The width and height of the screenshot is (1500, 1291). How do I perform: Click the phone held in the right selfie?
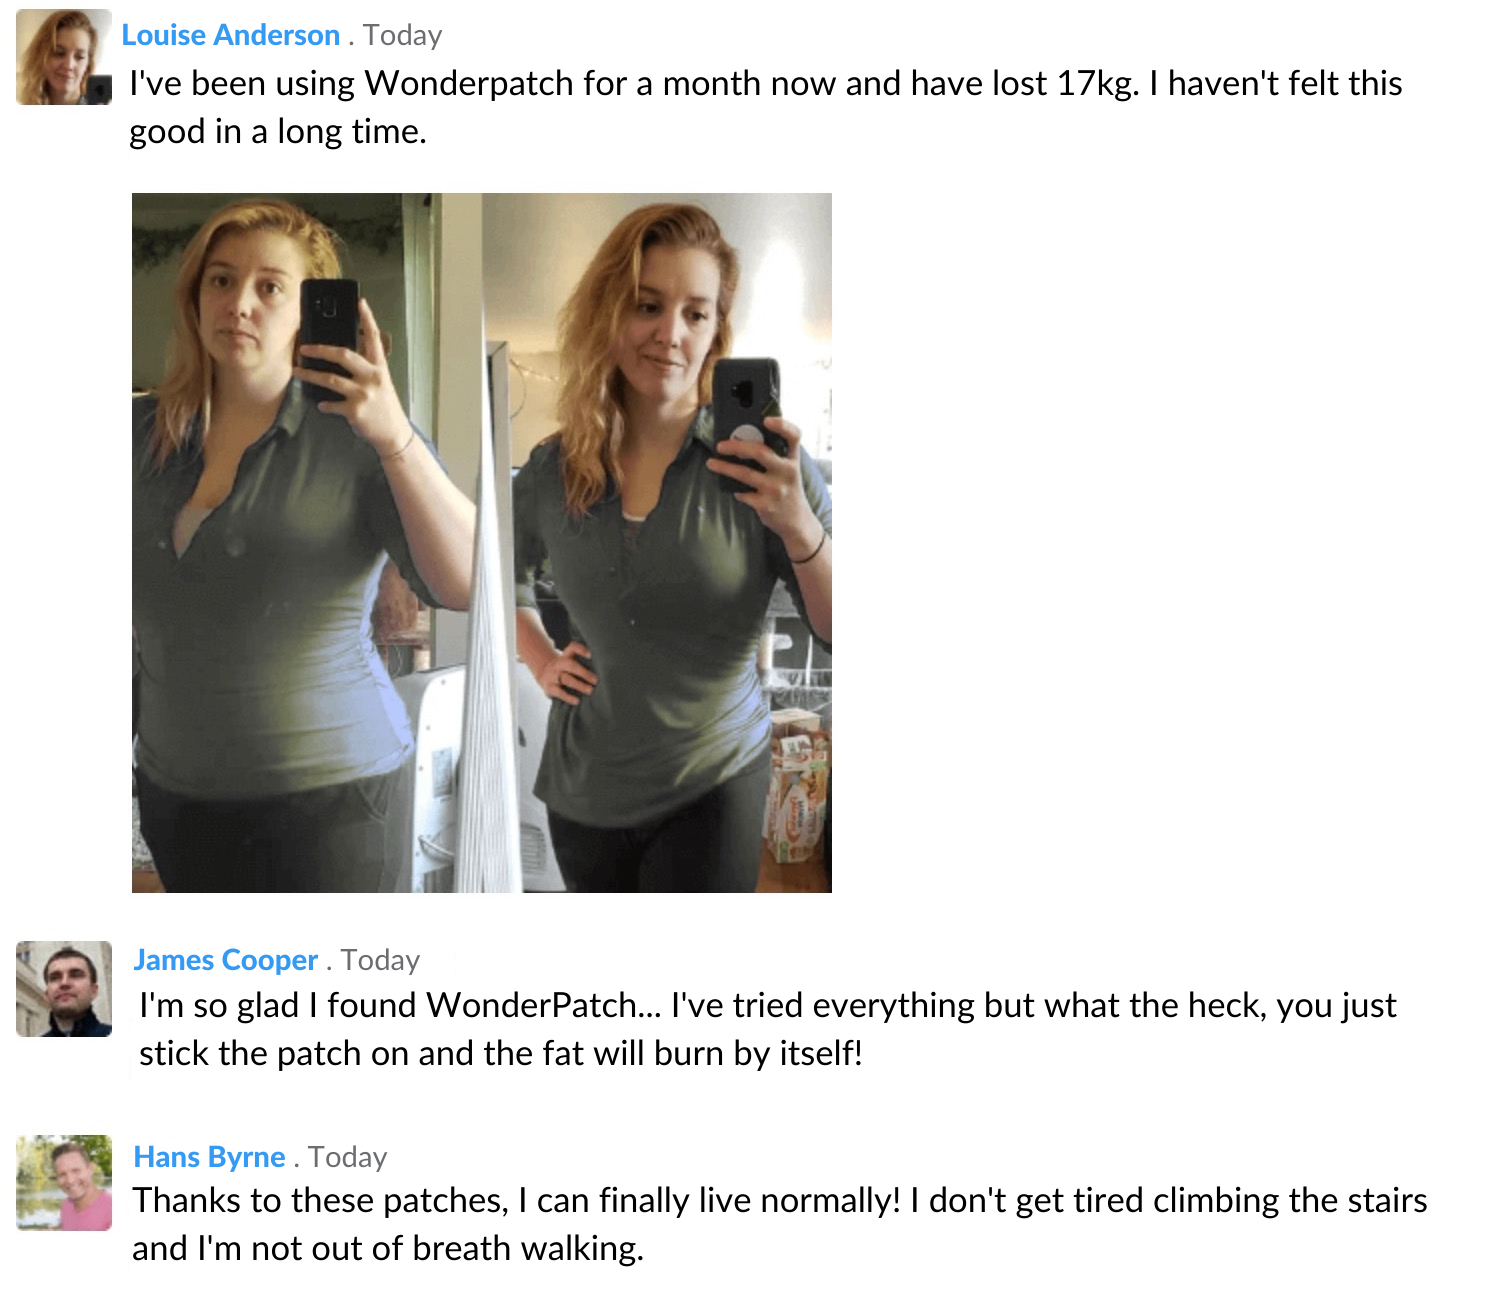[746, 422]
